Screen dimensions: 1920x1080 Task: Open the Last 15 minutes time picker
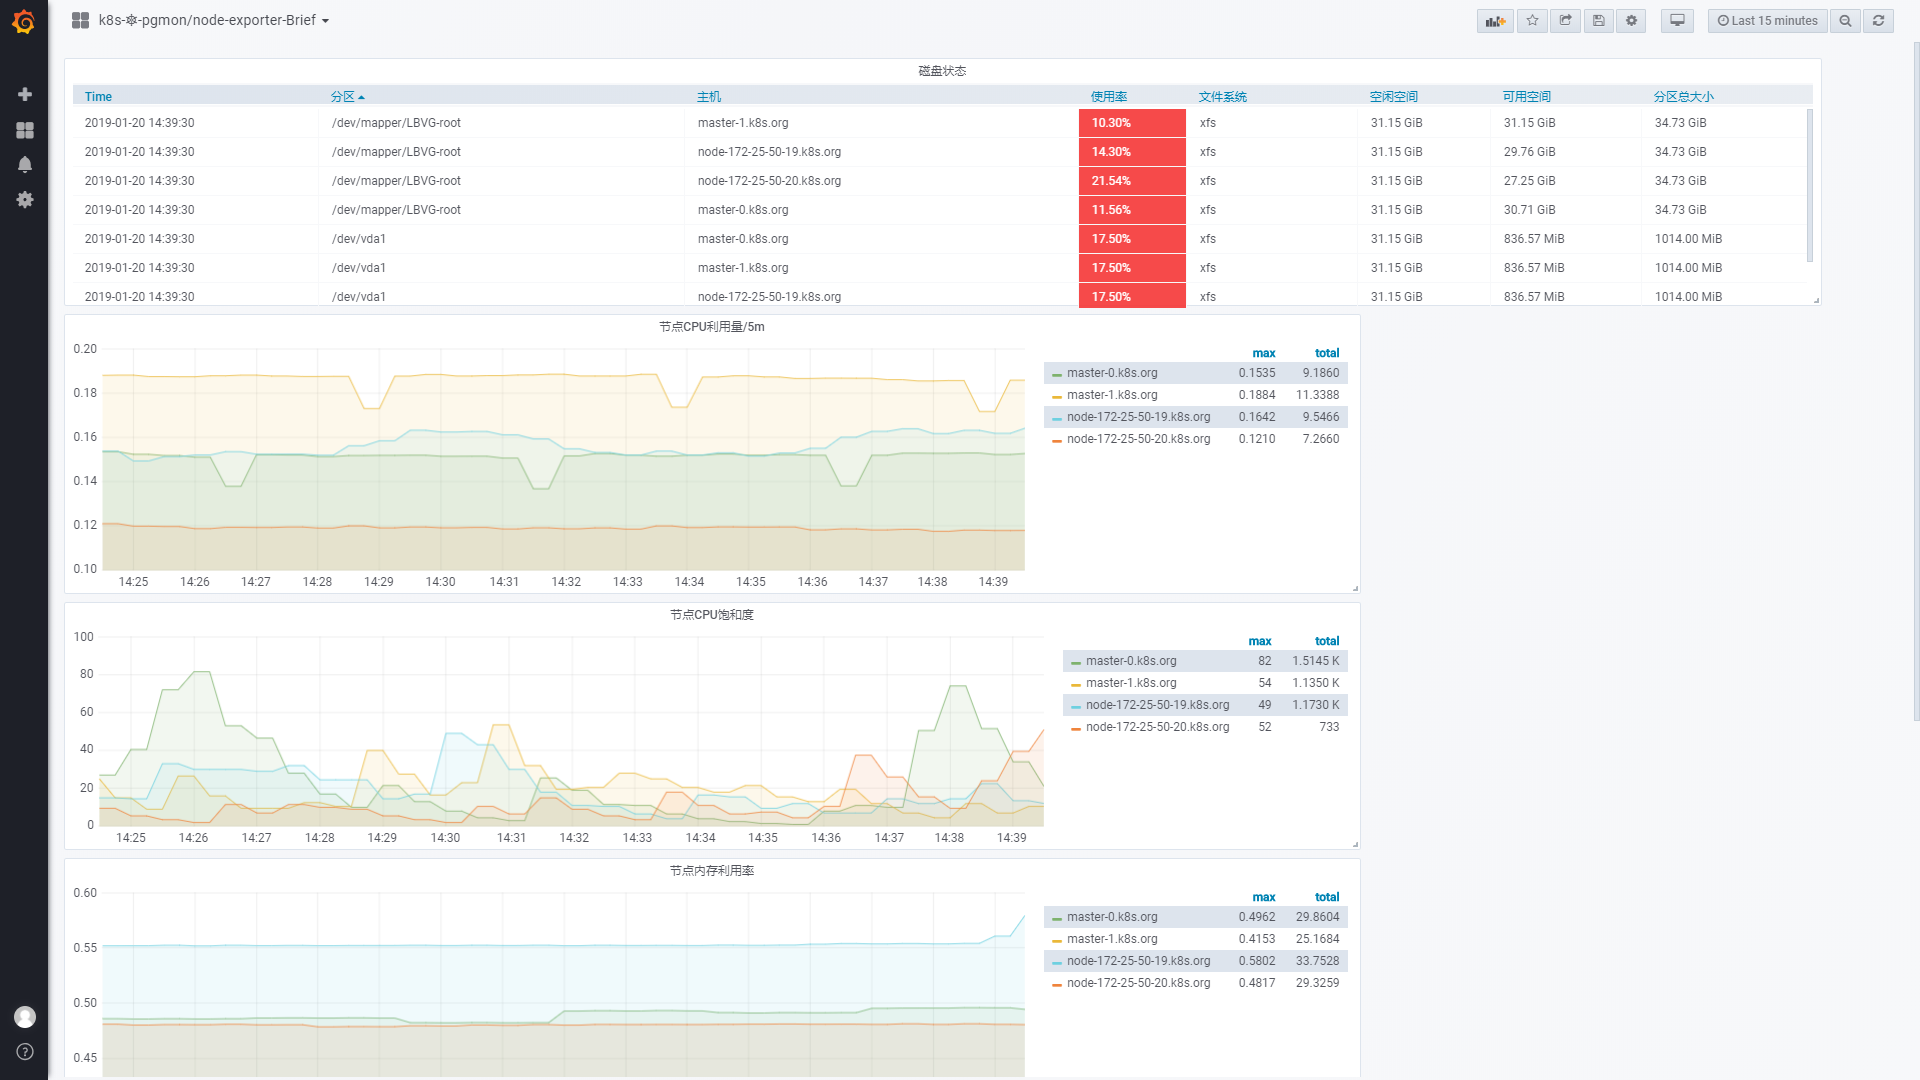pyautogui.click(x=1767, y=21)
